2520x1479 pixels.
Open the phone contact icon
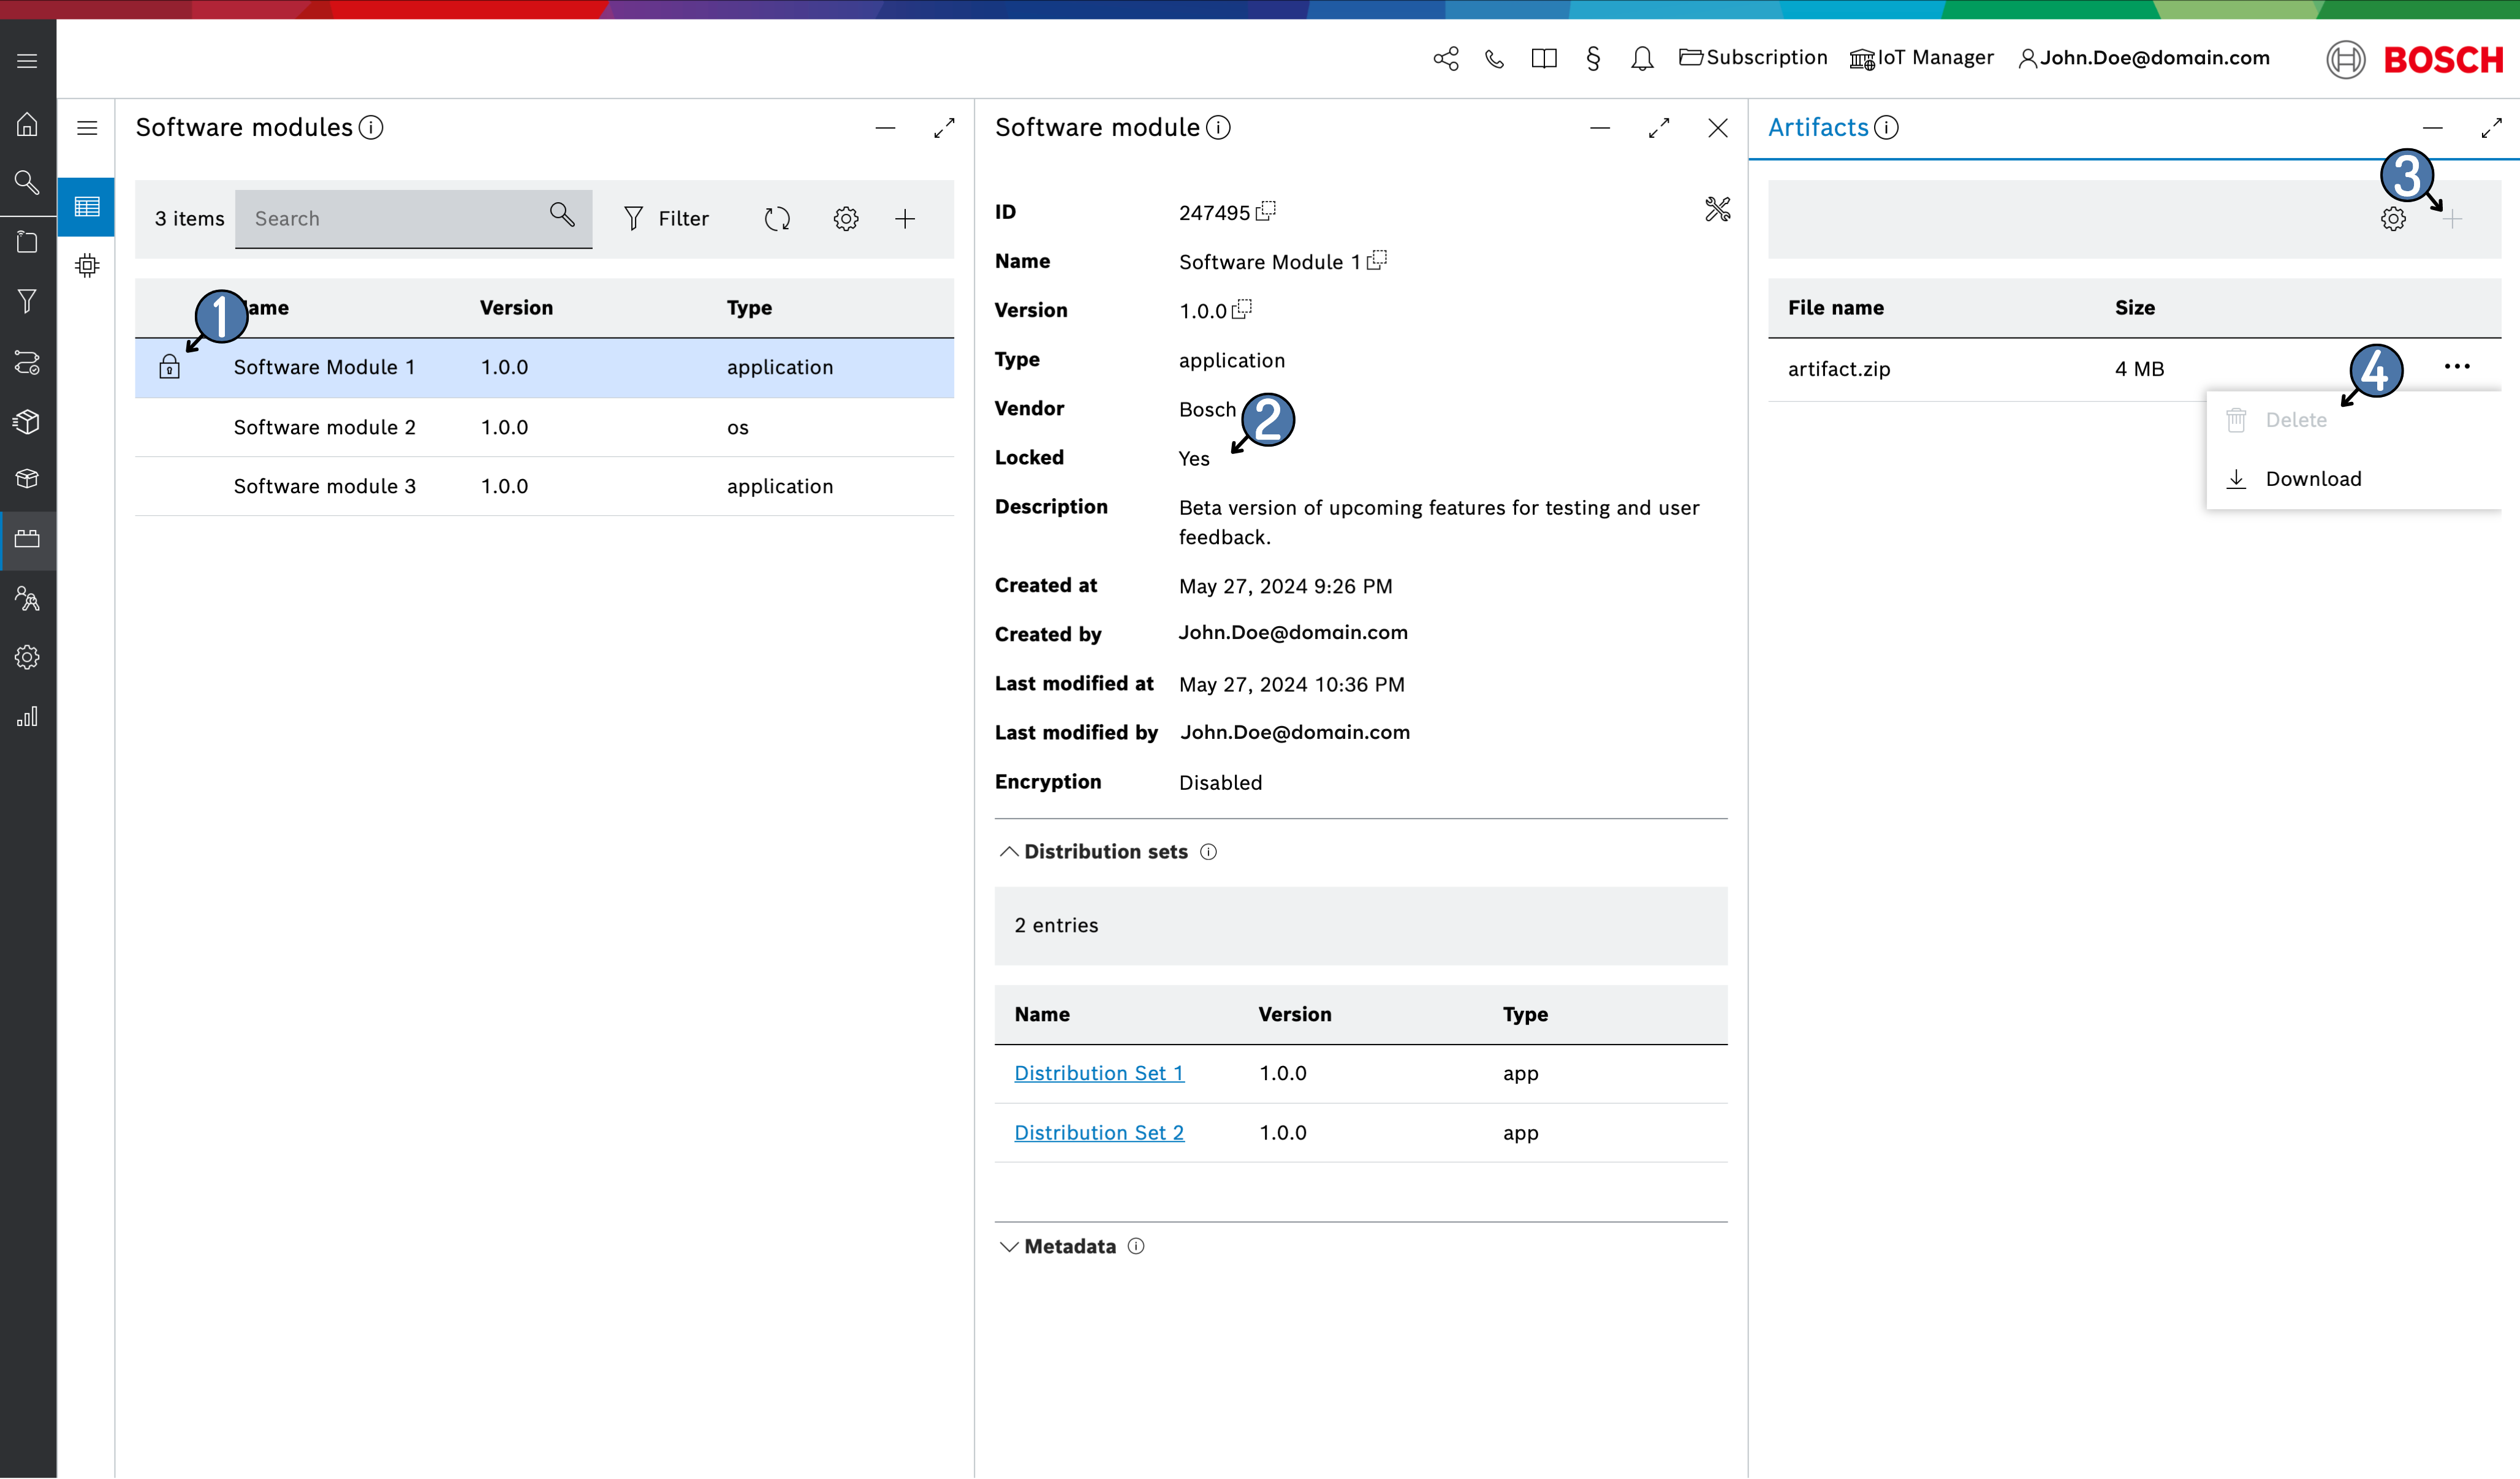tap(1494, 59)
